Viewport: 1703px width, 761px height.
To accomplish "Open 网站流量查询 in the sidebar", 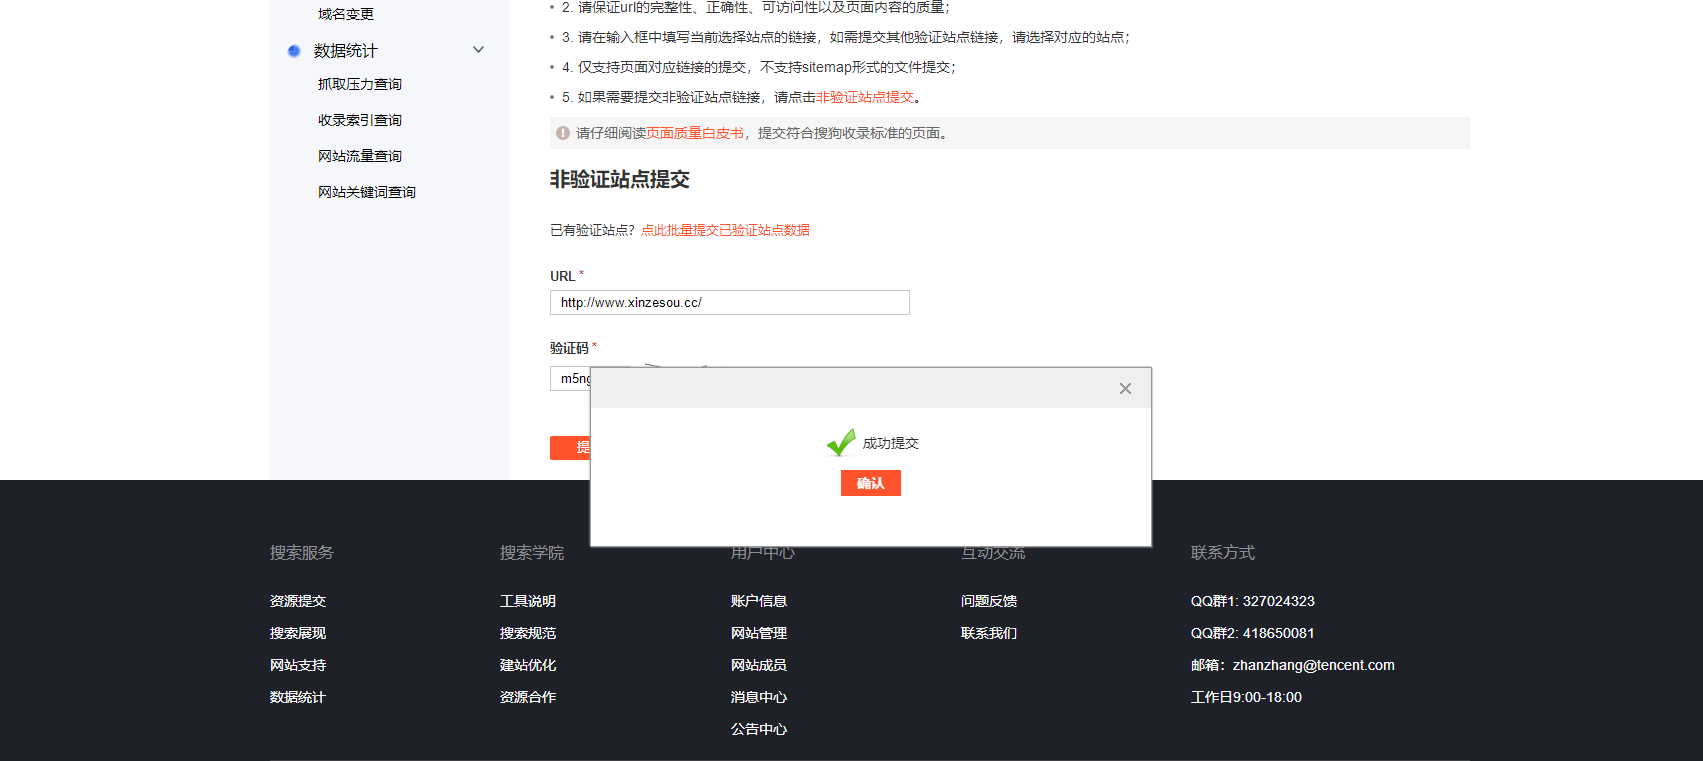I will point(360,156).
